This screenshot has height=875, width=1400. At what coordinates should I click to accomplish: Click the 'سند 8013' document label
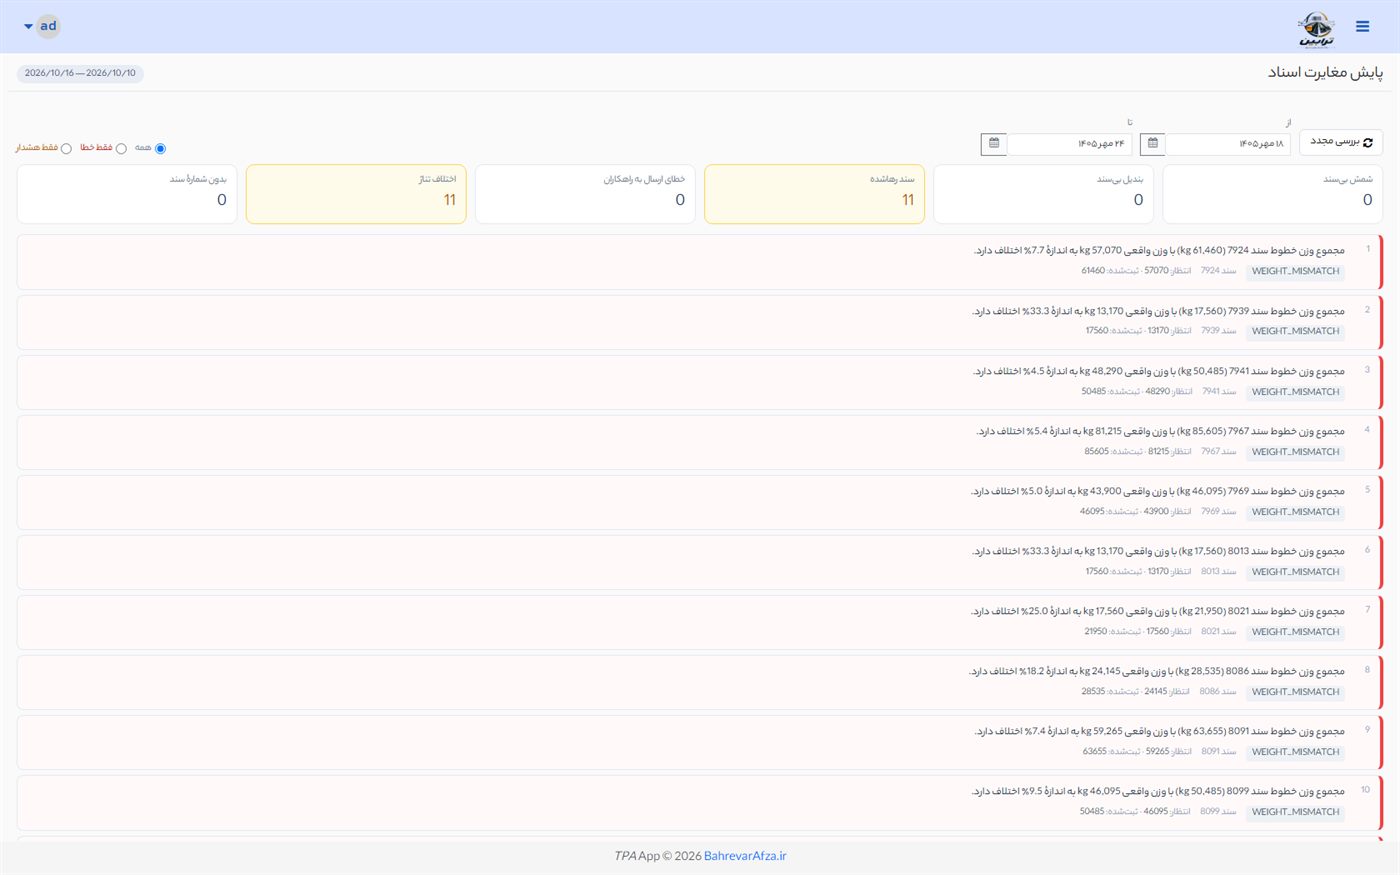1218,571
